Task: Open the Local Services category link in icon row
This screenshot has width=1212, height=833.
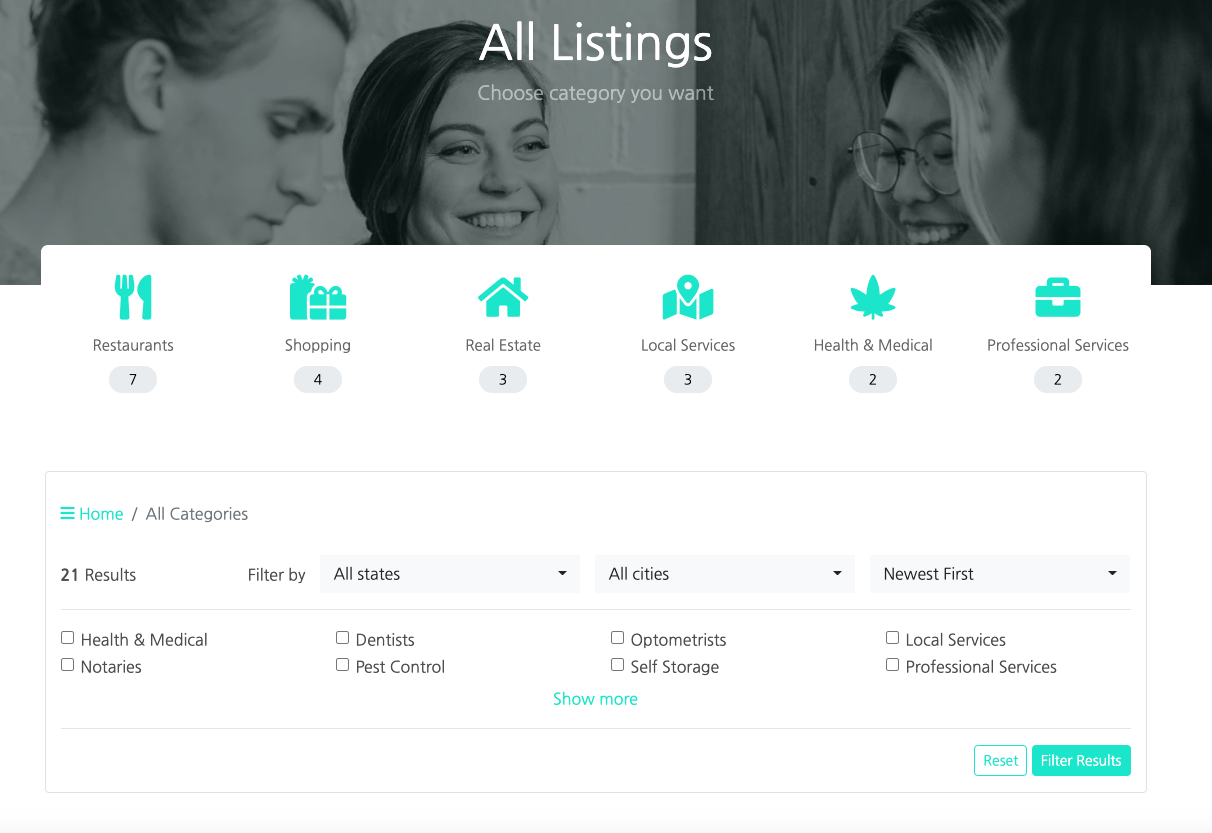Action: 688,345
